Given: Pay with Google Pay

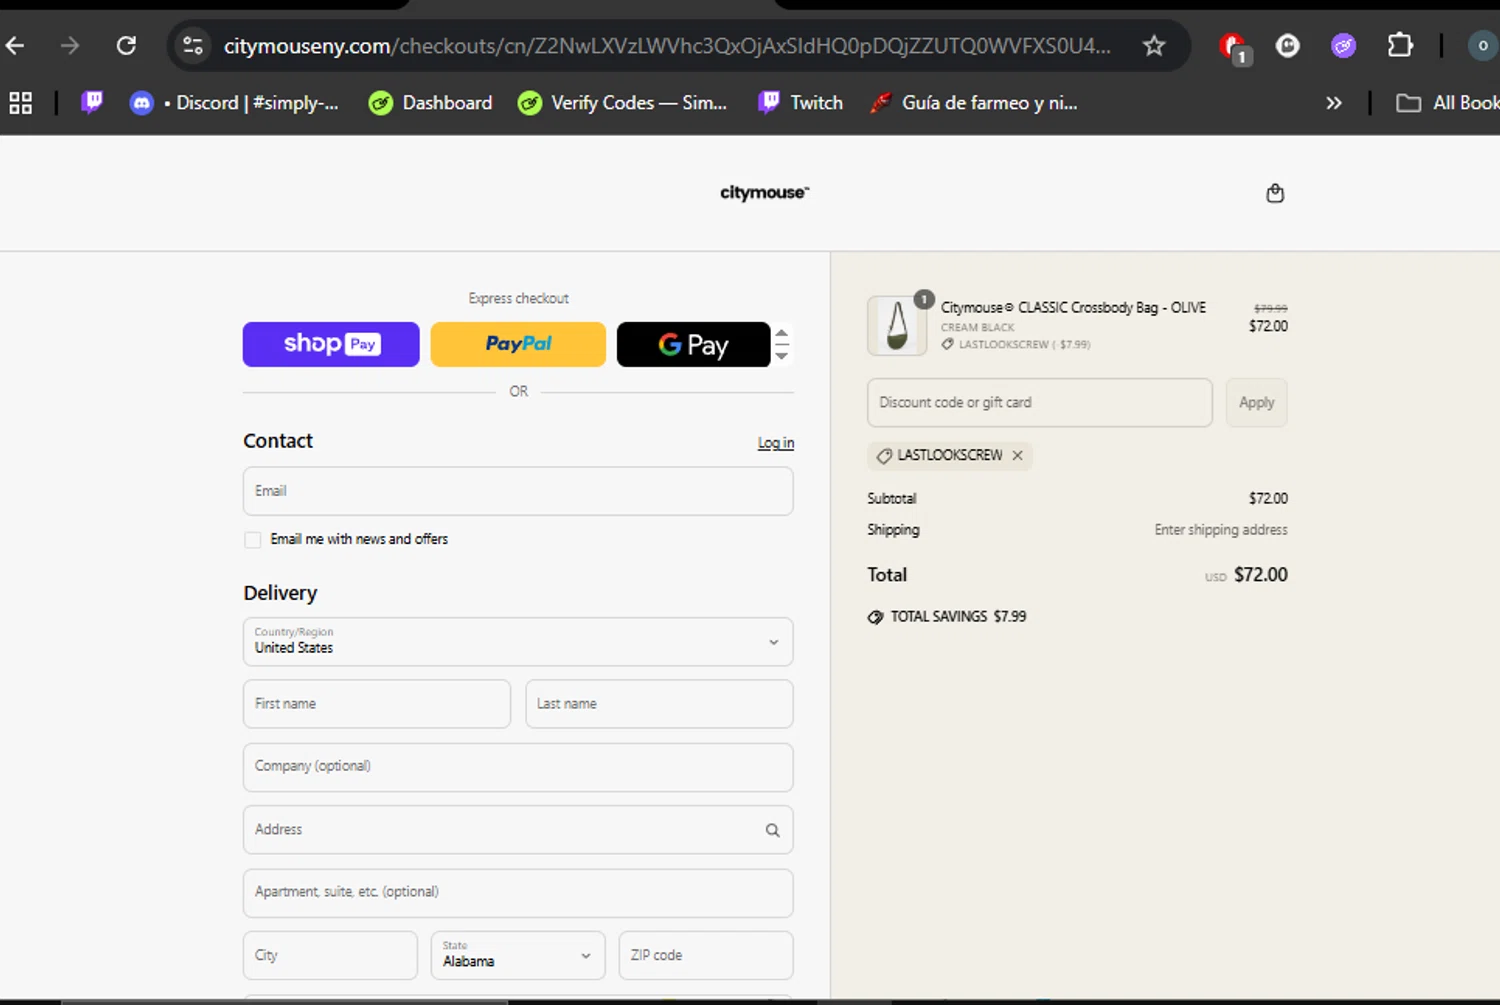Looking at the screenshot, I should tap(693, 344).
